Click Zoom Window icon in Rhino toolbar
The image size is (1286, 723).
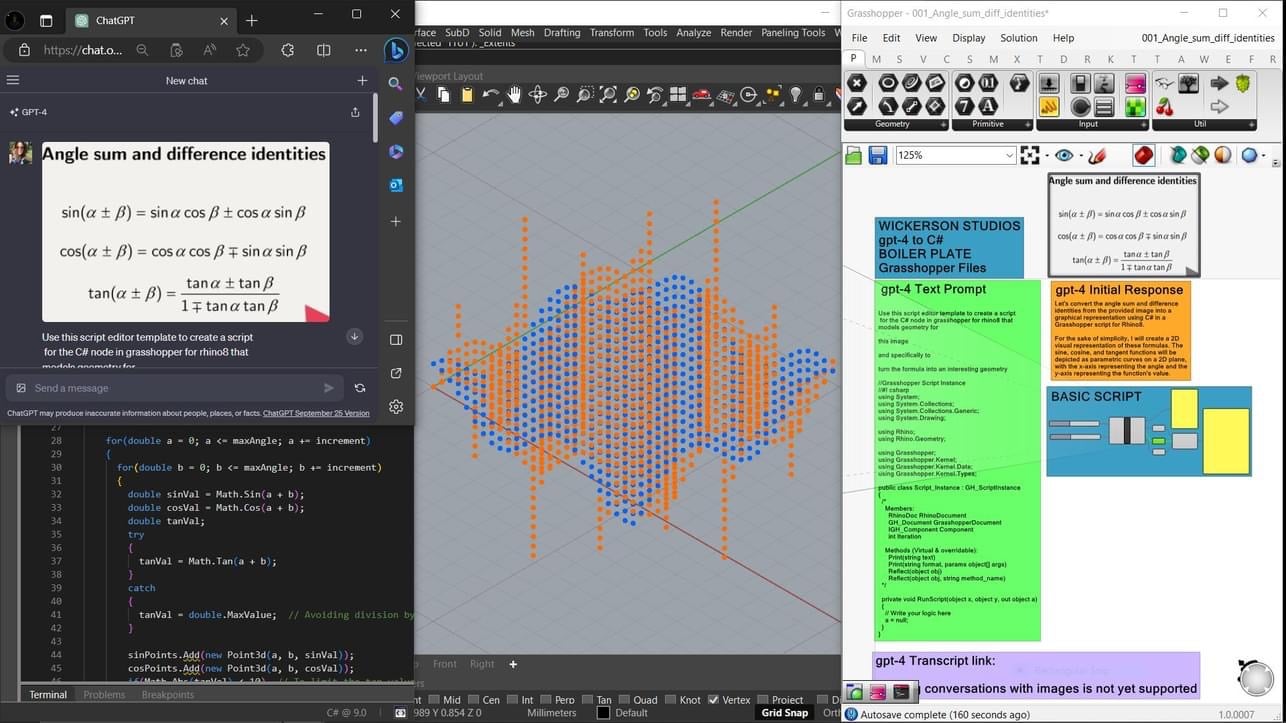tap(585, 95)
